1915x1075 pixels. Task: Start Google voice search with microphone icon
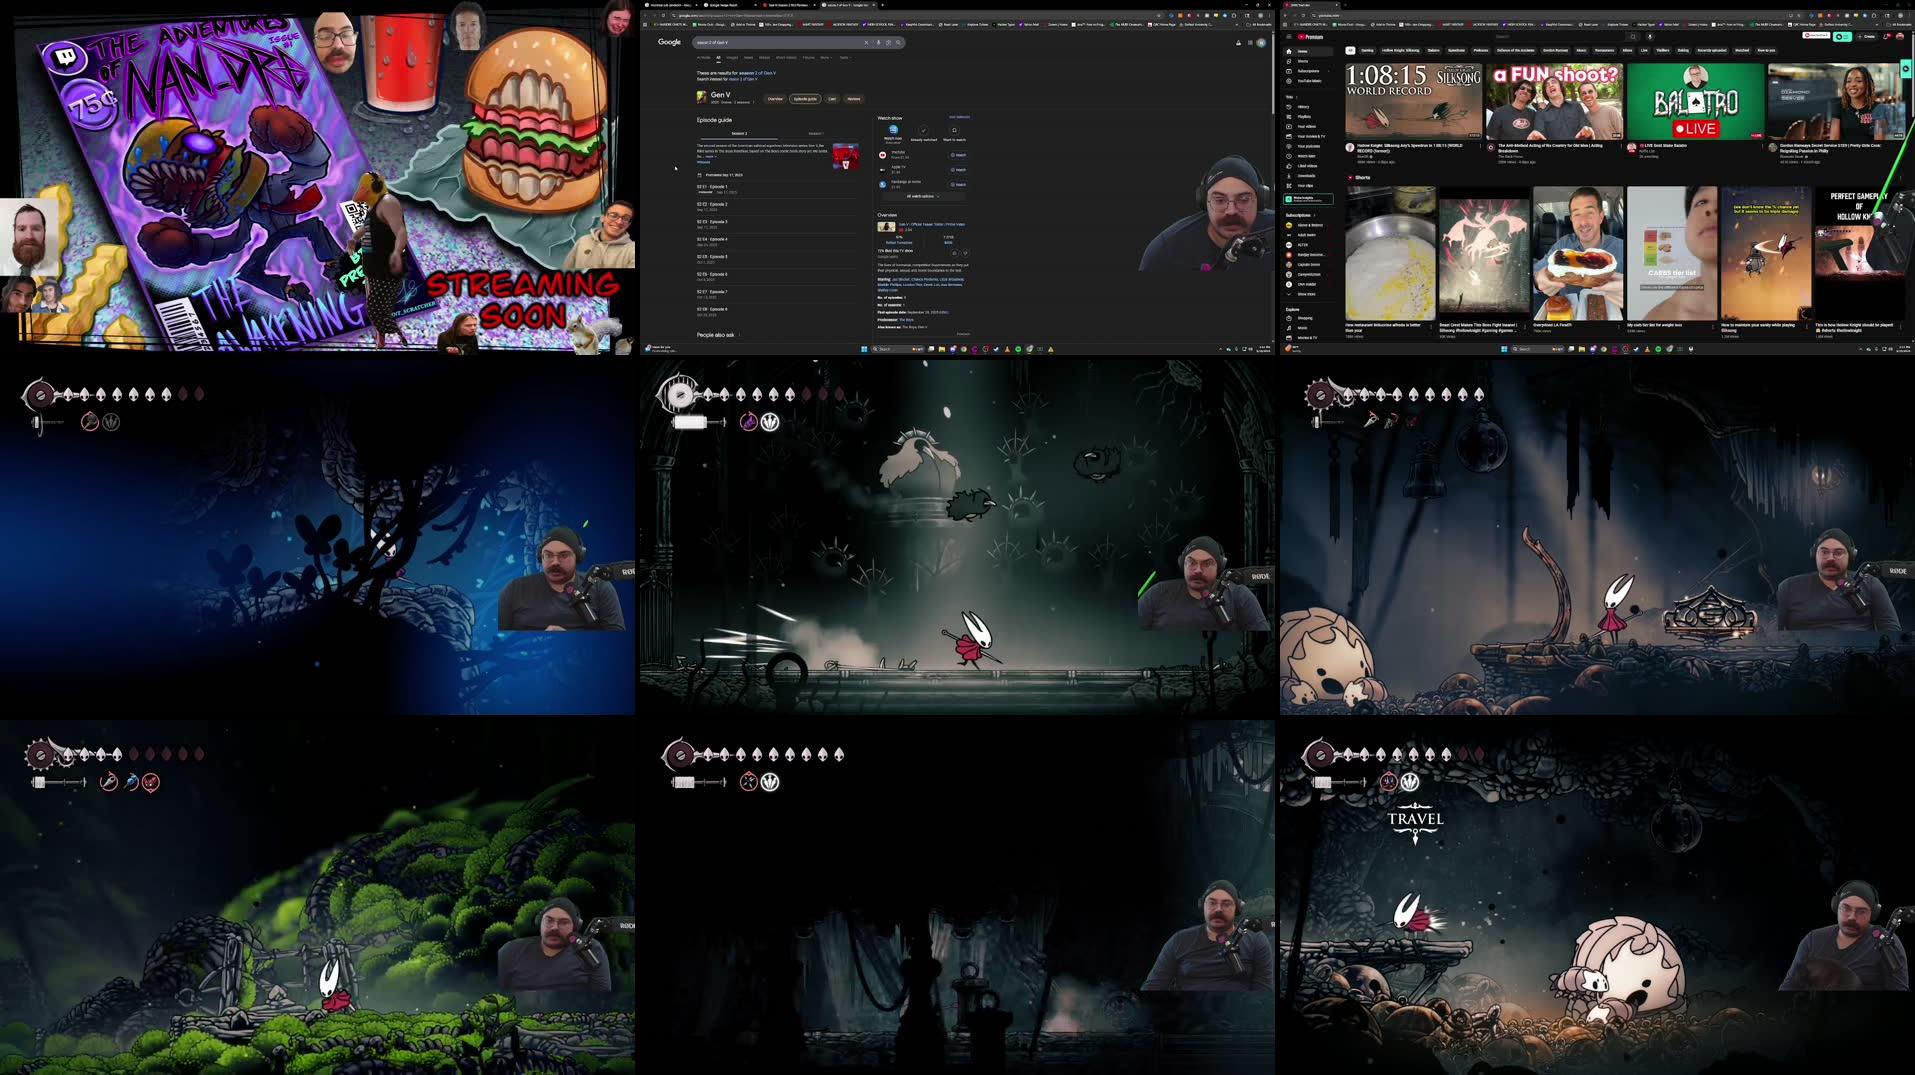click(878, 42)
